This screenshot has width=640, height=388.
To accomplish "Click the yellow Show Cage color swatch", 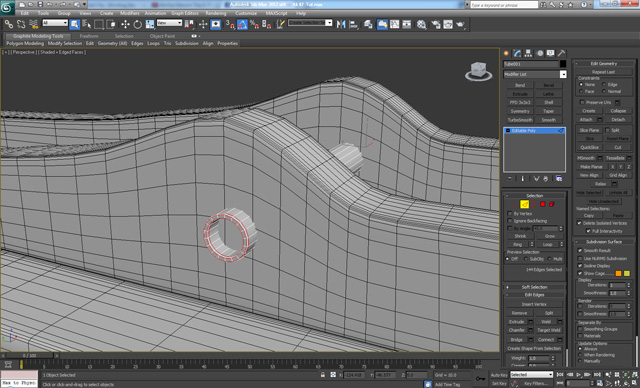I will click(627, 273).
